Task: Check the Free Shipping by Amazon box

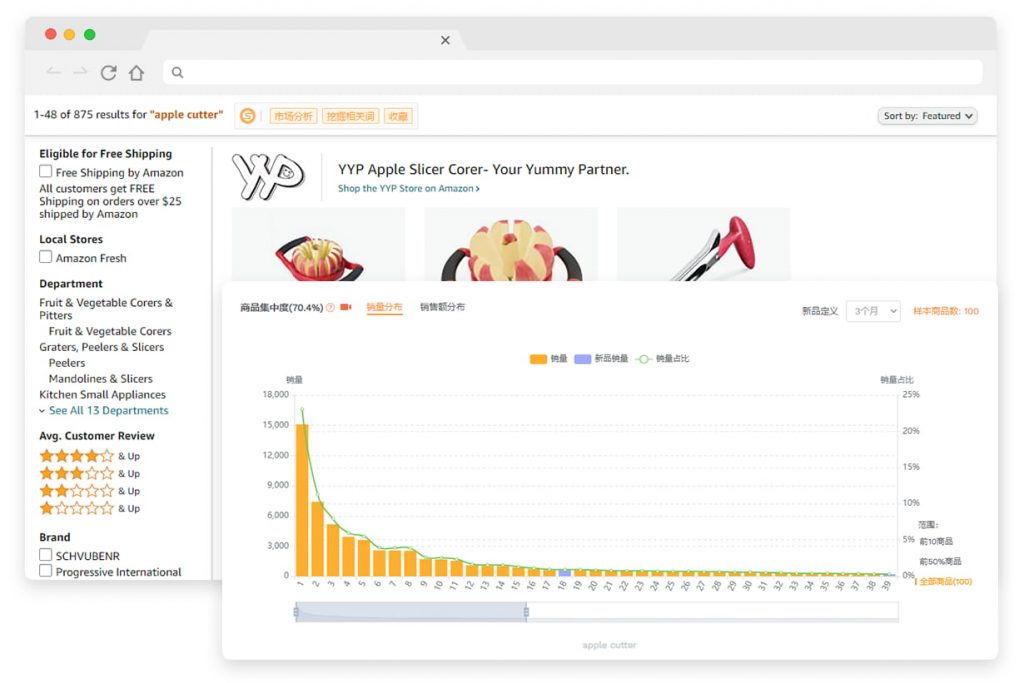Action: pos(46,172)
